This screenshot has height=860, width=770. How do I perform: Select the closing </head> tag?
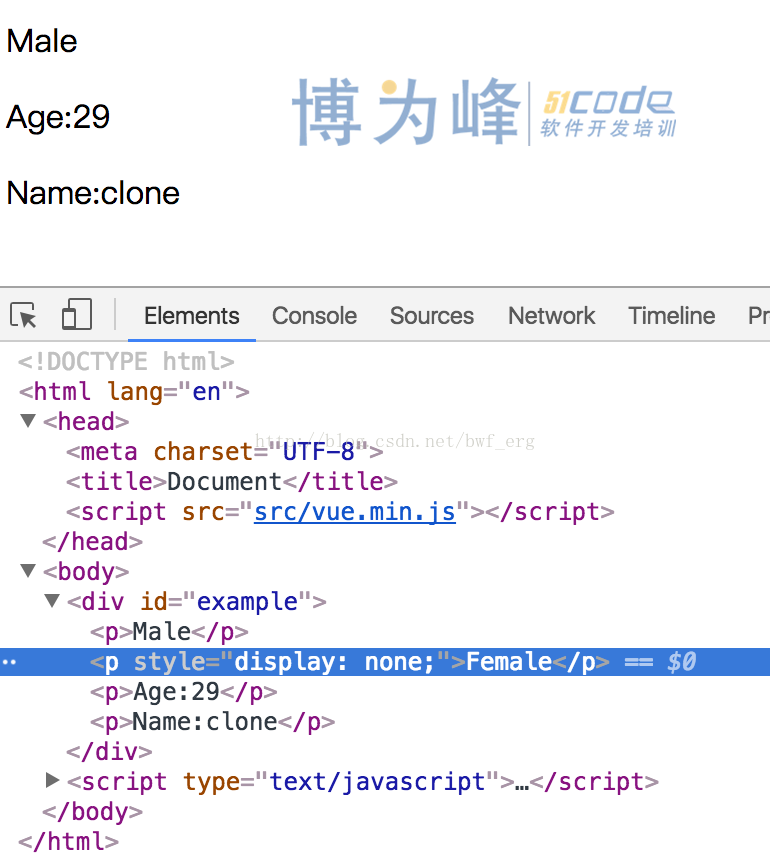coord(93,541)
